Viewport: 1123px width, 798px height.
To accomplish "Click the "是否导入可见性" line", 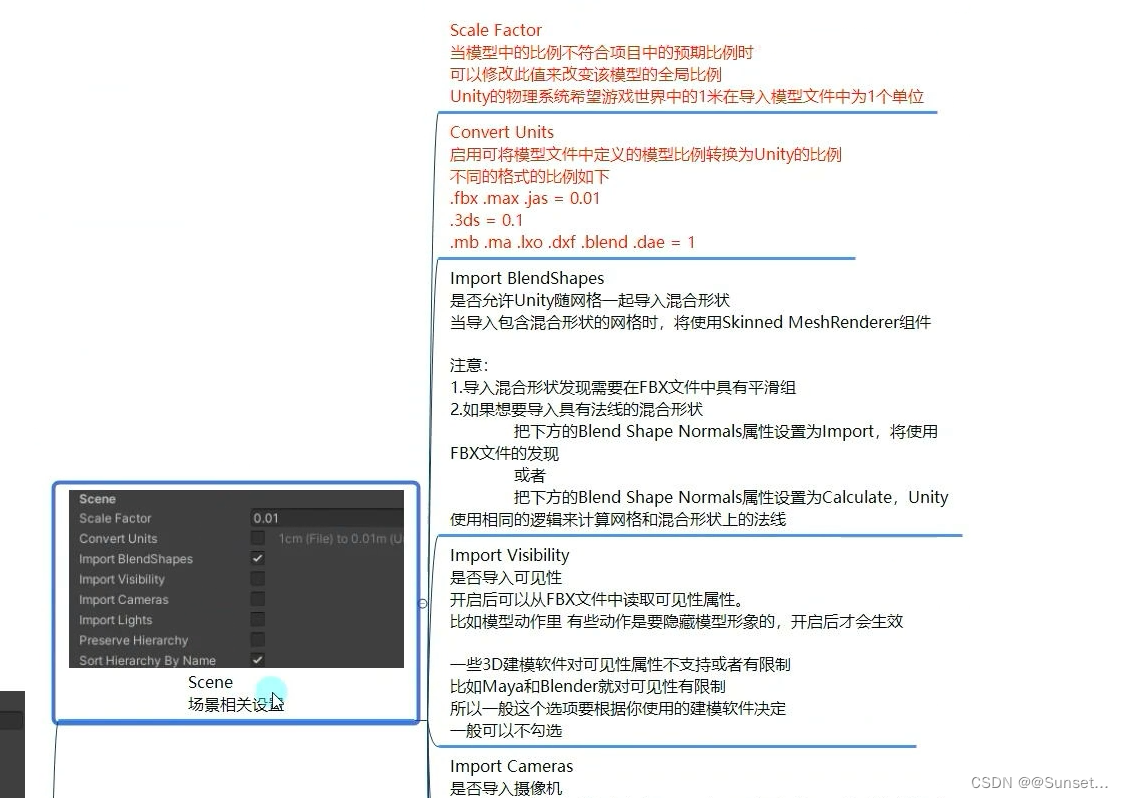I will 506,577.
